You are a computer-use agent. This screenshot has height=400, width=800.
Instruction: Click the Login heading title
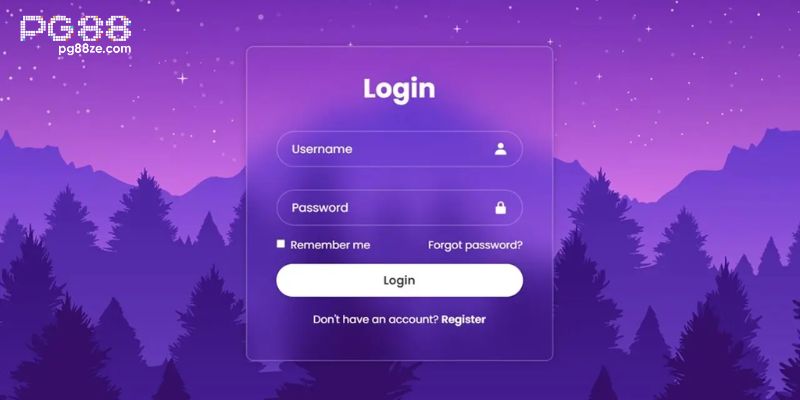[x=399, y=89]
